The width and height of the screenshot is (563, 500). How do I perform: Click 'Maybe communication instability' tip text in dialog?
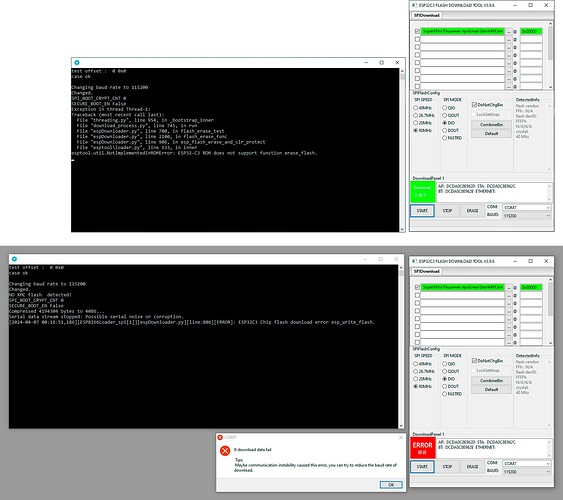point(316,467)
